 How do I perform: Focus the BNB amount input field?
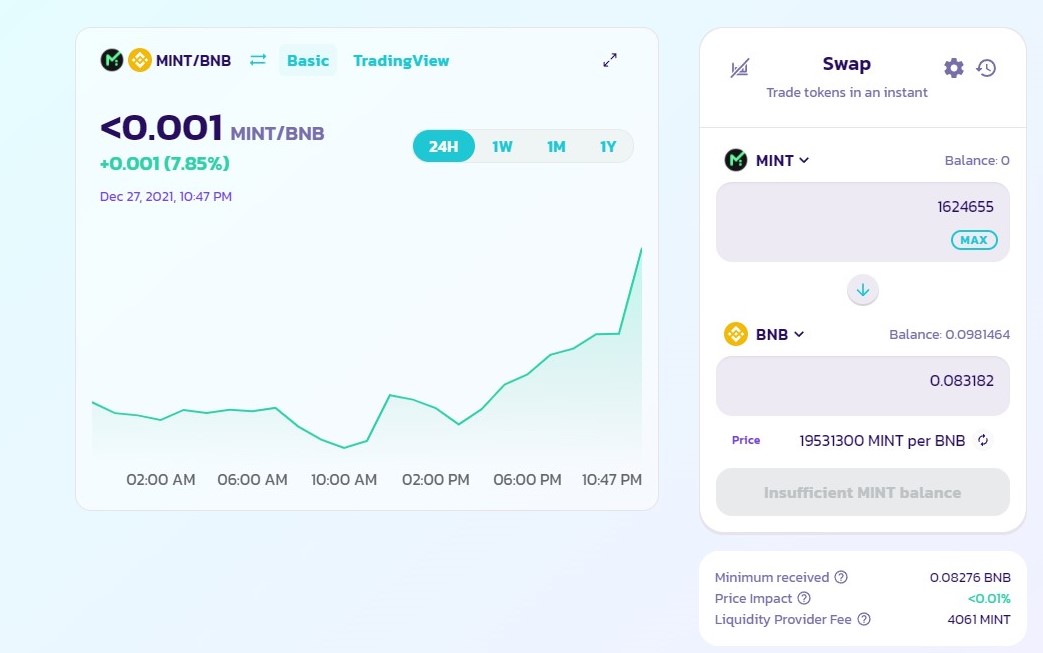[x=863, y=386]
